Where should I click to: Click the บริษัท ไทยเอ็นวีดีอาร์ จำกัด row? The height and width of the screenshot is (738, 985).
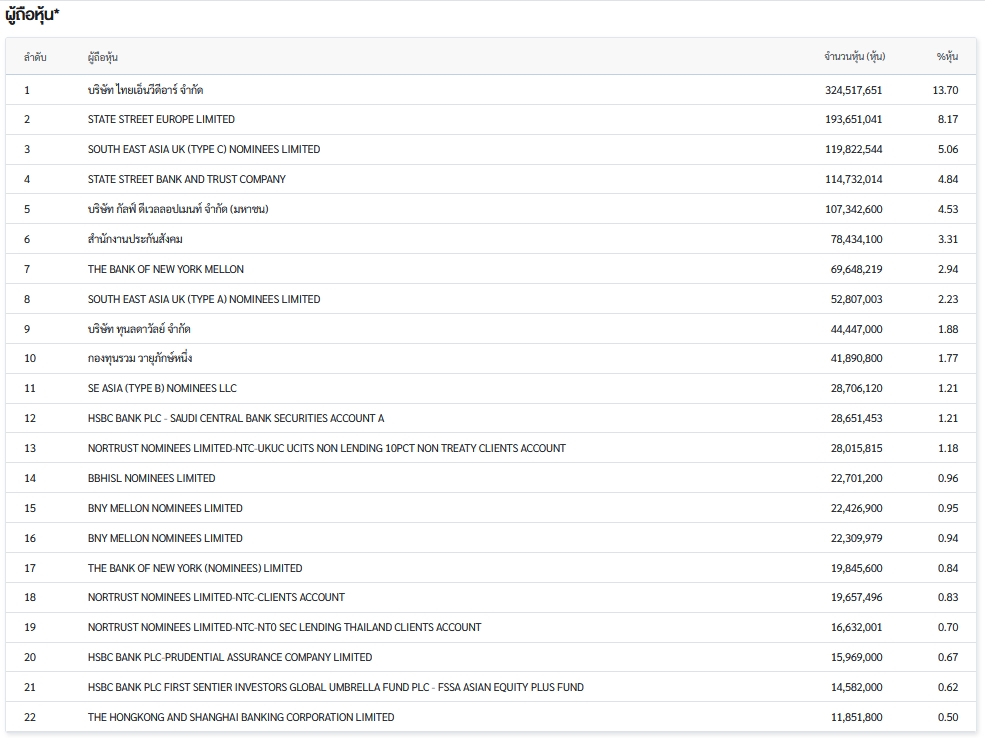(x=146, y=90)
